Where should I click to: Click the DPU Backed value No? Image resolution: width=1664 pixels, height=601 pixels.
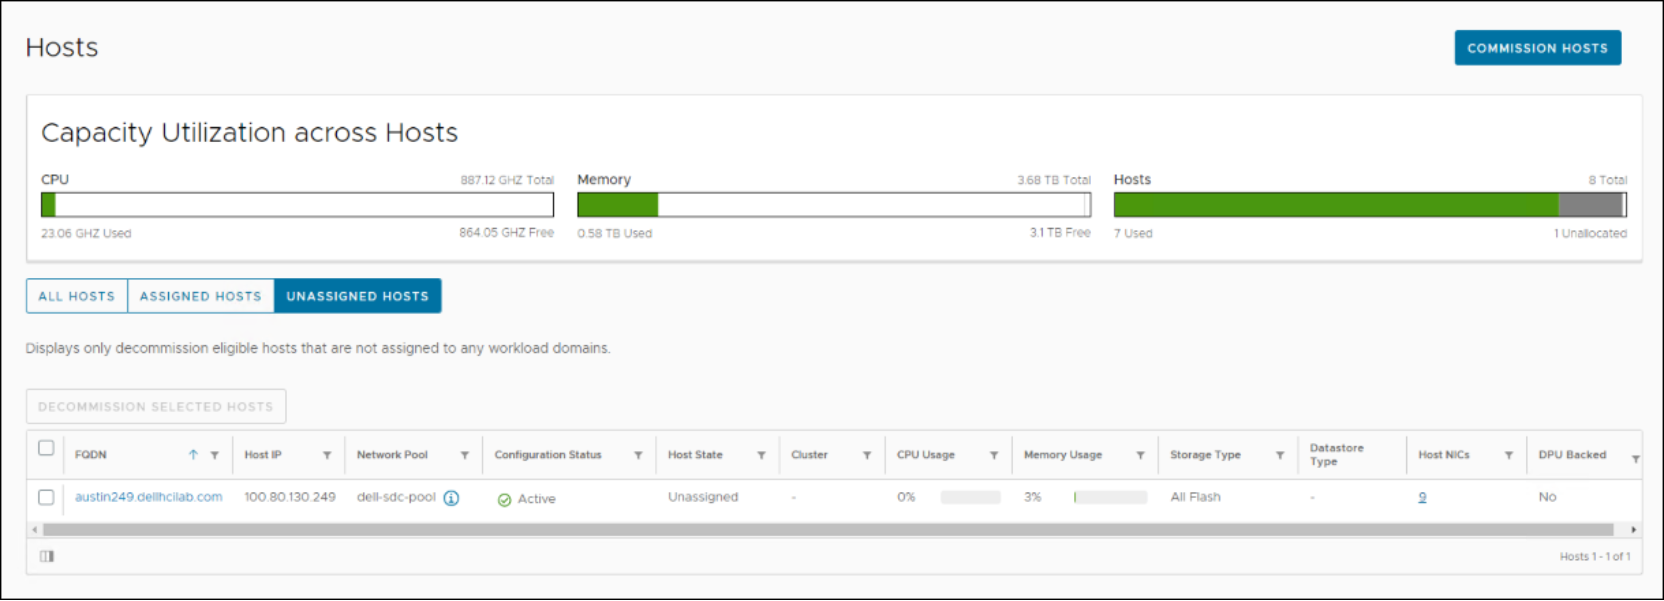[x=1547, y=497]
